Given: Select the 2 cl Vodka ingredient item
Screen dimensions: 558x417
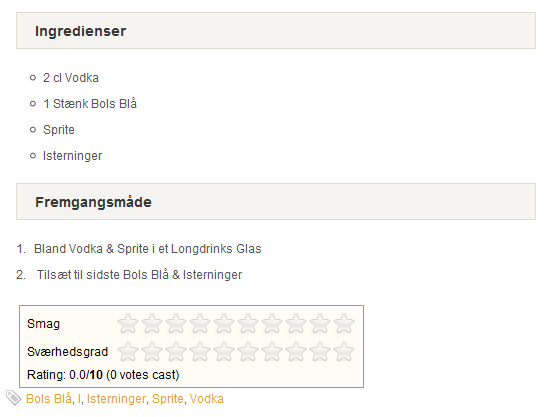Looking at the screenshot, I should (71, 78).
